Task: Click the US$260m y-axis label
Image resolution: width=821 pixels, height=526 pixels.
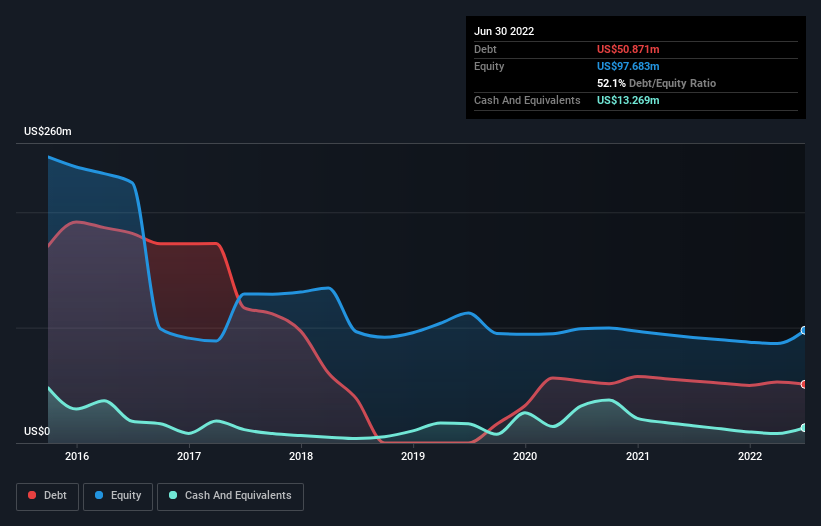Action: point(48,131)
